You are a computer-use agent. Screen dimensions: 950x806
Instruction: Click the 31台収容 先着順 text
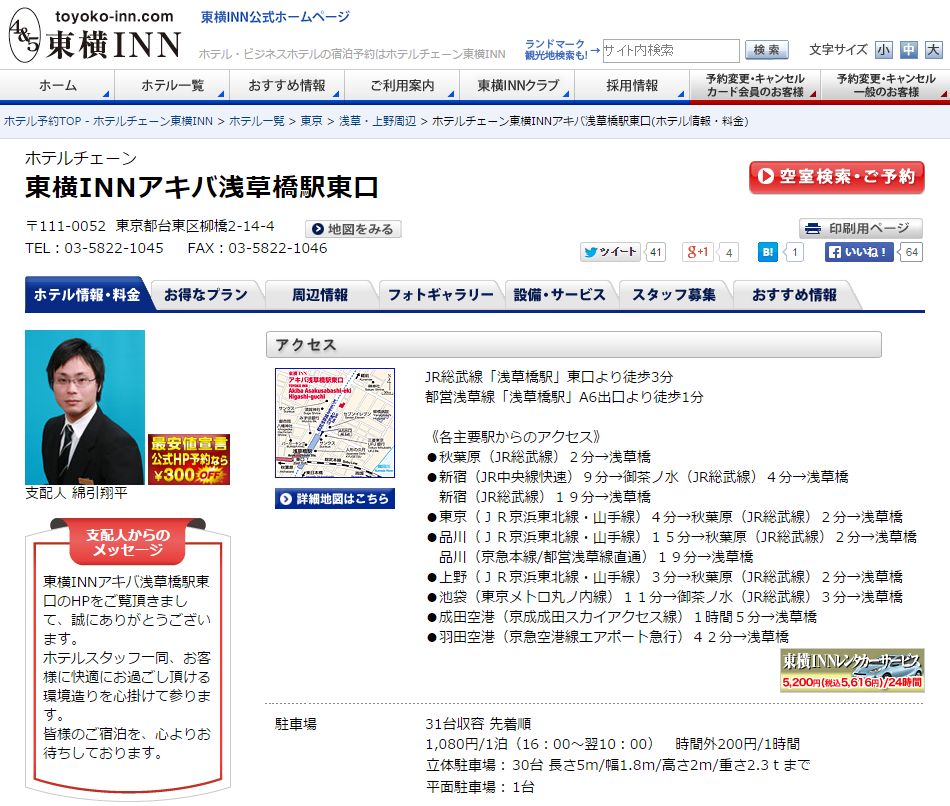point(478,724)
